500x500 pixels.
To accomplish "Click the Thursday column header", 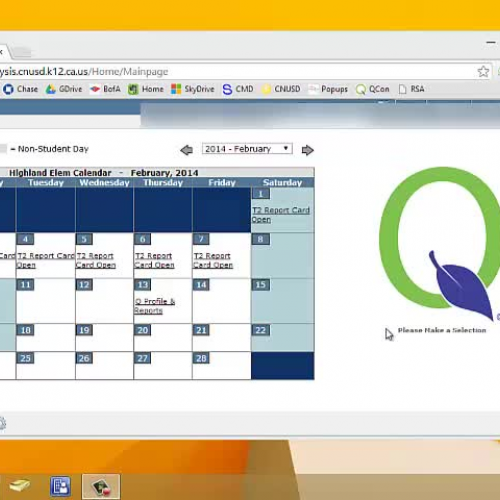I will point(163,183).
